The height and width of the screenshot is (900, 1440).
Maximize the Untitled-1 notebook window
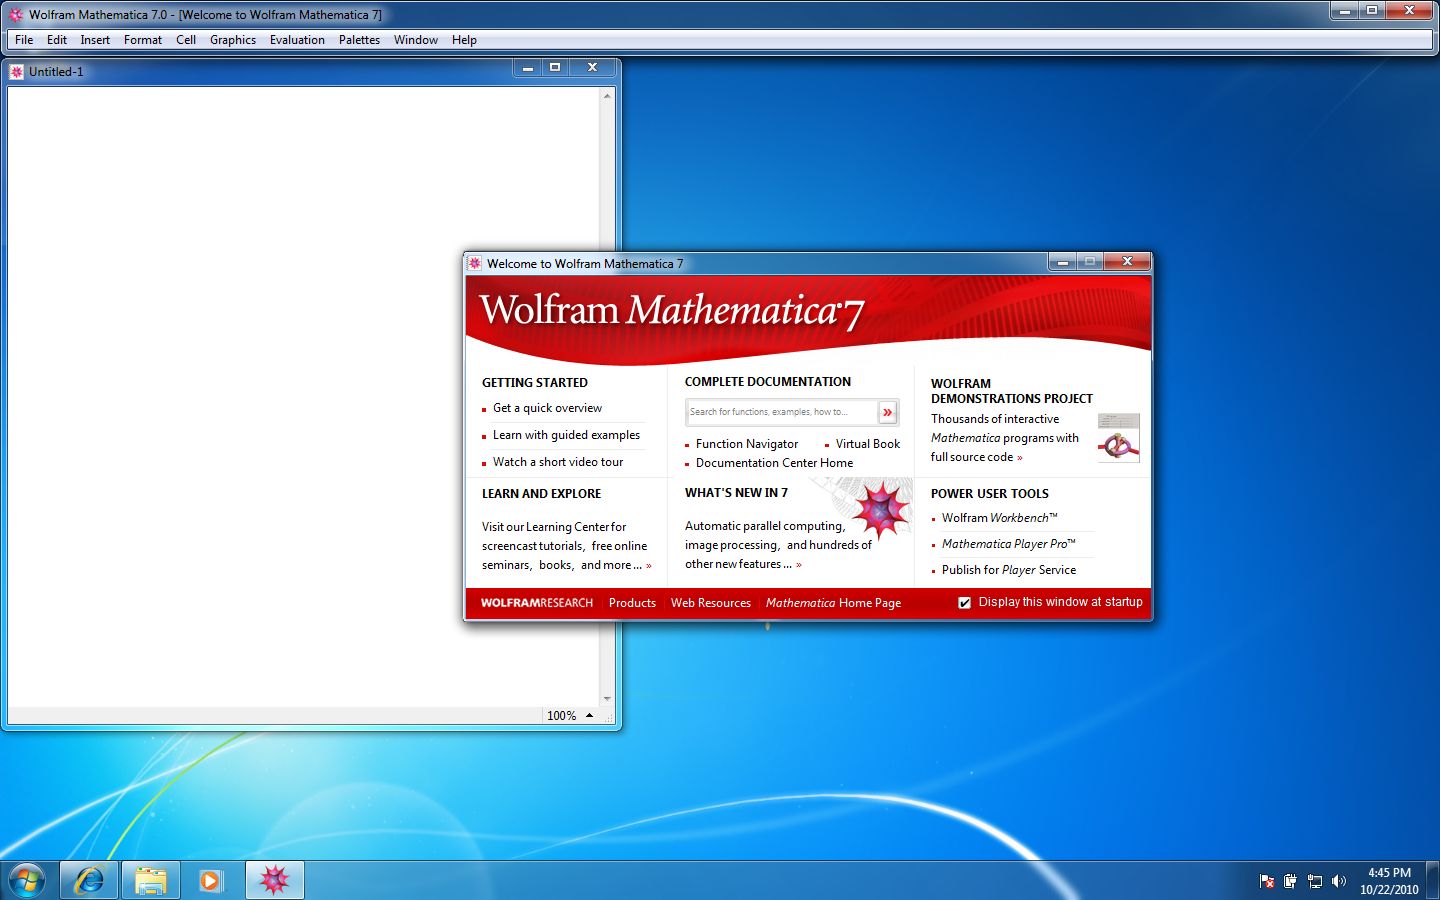(555, 67)
